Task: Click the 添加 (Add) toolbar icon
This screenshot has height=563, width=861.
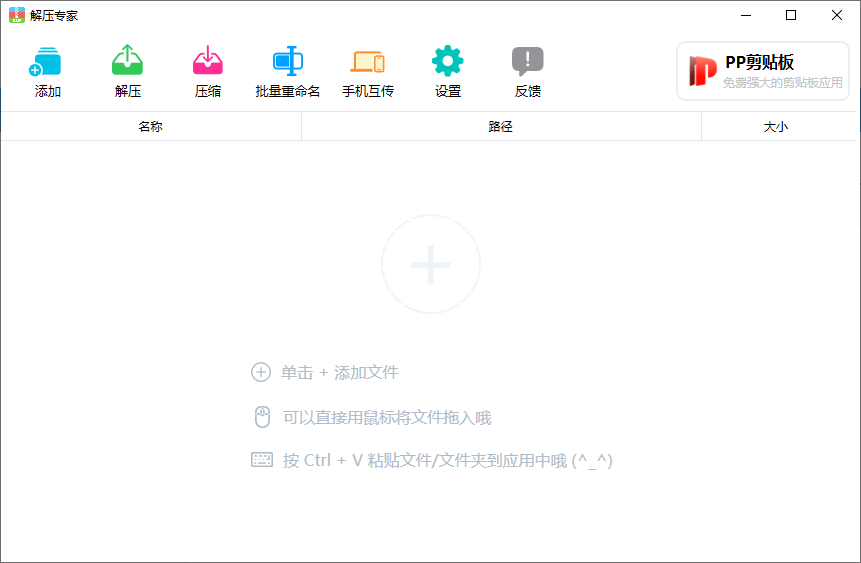Action: pos(47,71)
